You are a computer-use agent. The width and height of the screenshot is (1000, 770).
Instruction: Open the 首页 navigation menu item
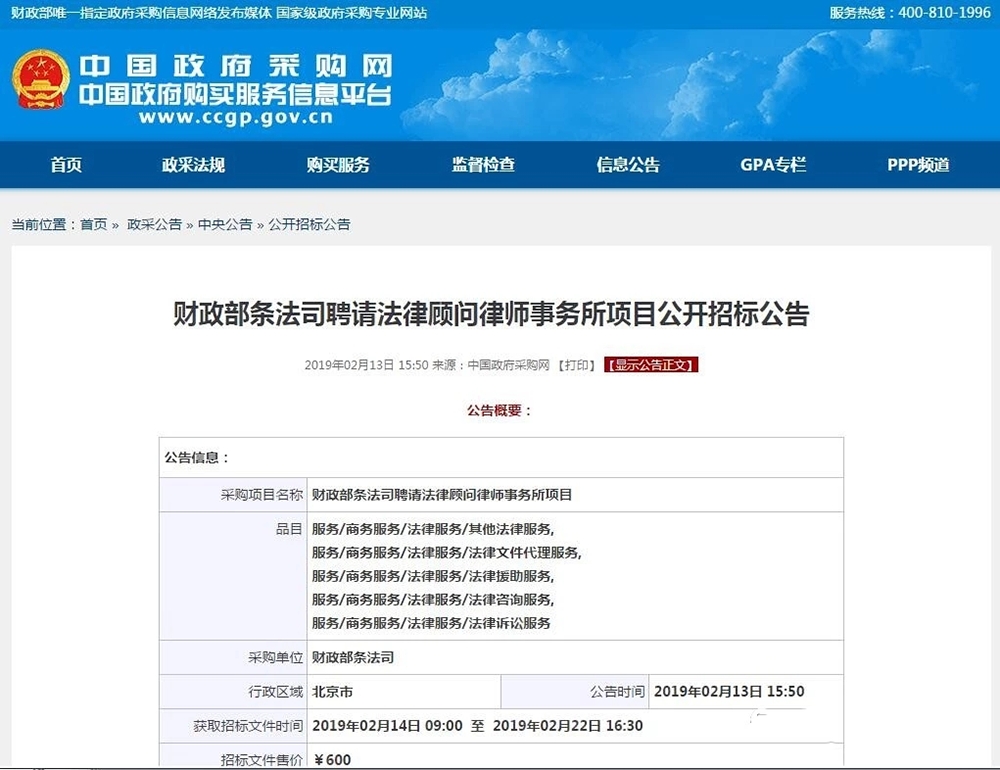click(66, 165)
